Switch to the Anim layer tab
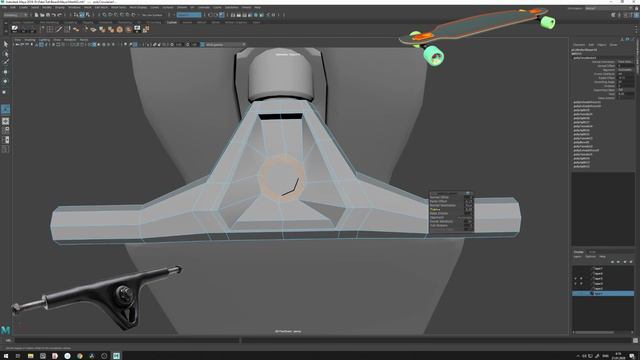 pyautogui.click(x=592, y=252)
